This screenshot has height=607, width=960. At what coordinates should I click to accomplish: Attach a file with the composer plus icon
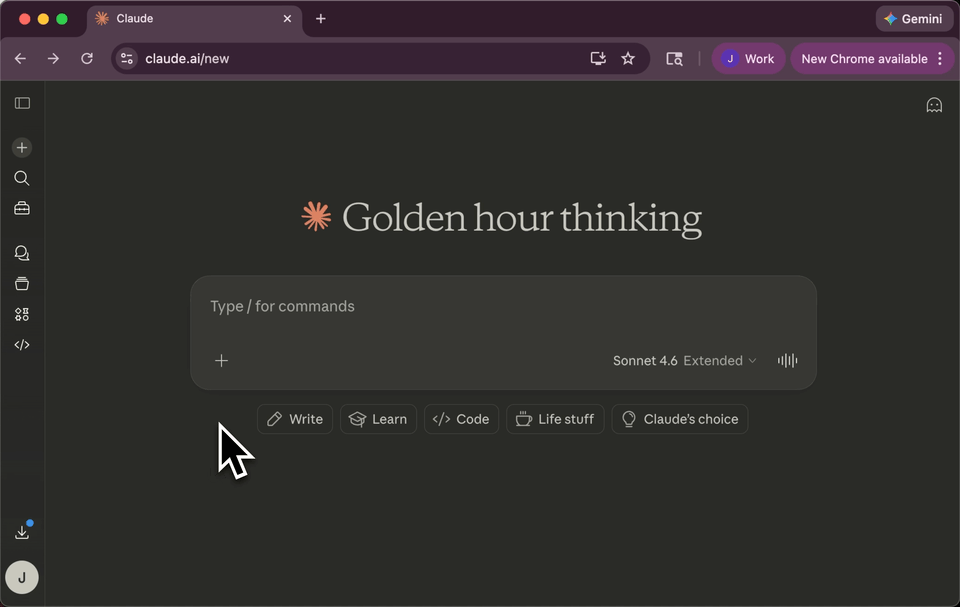point(221,360)
